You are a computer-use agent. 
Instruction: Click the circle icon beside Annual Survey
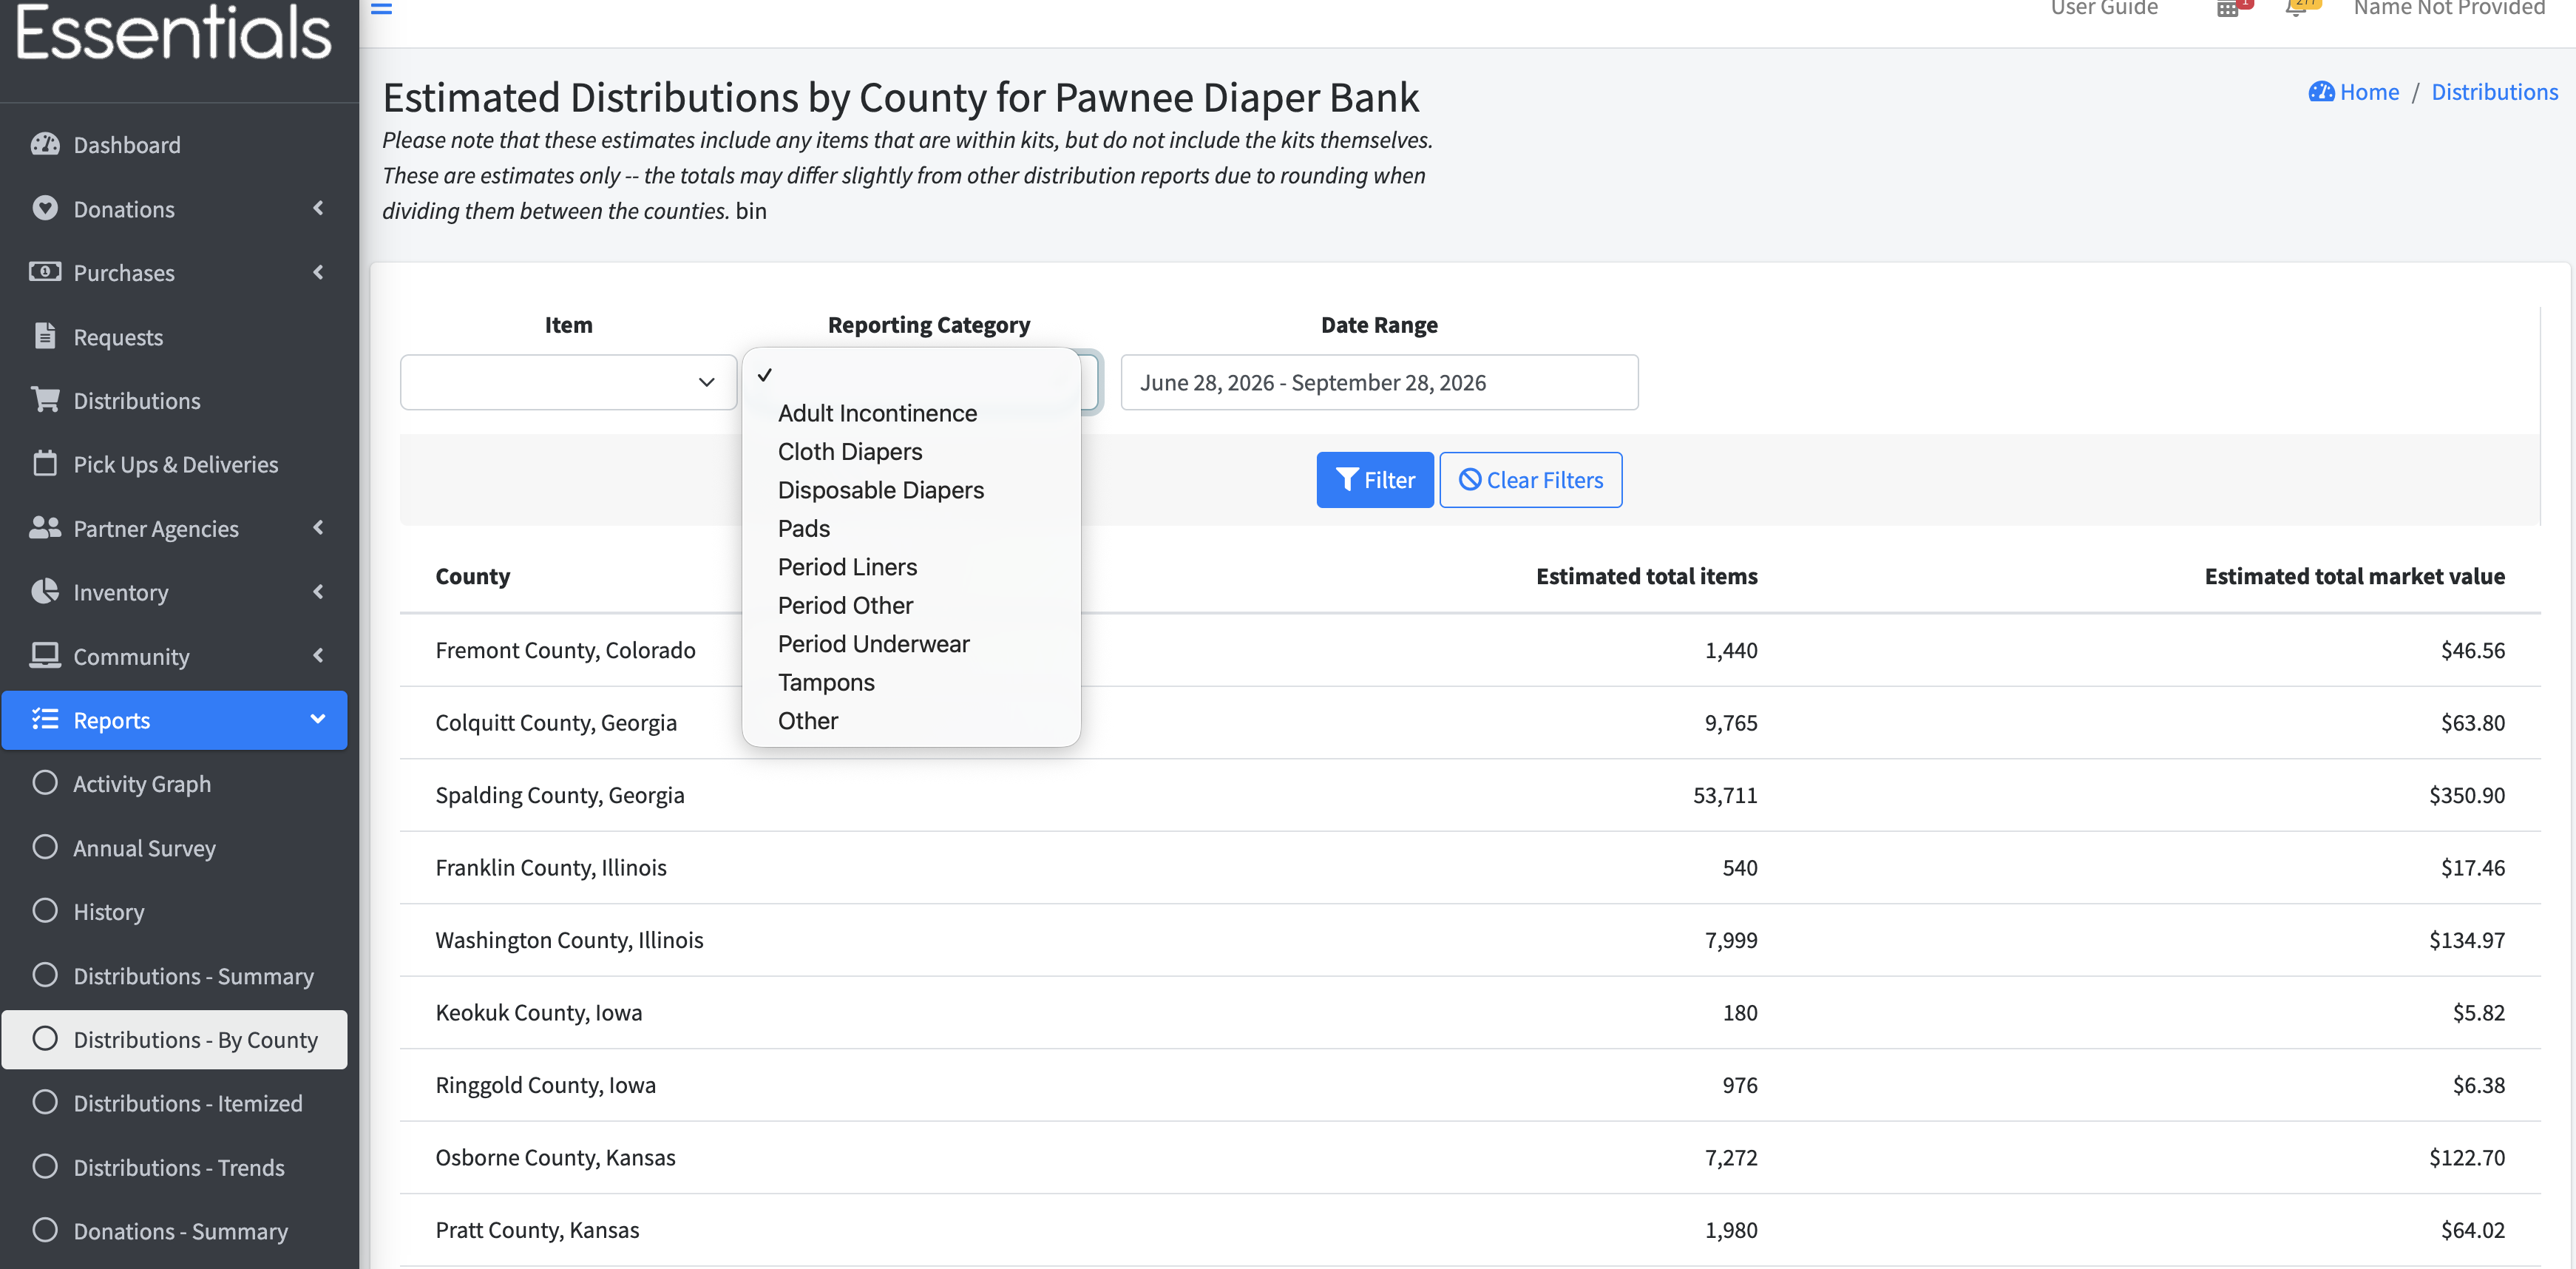pyautogui.click(x=44, y=847)
